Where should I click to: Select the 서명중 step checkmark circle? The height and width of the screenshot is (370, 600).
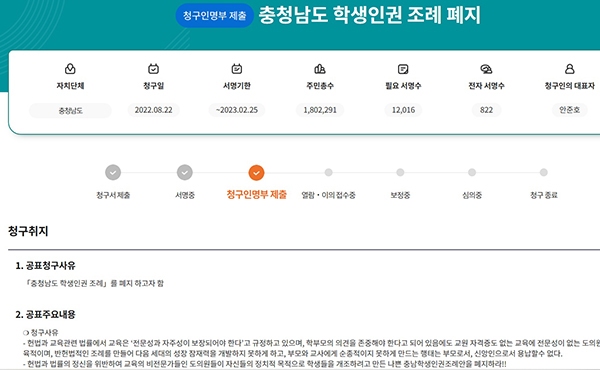pos(185,173)
